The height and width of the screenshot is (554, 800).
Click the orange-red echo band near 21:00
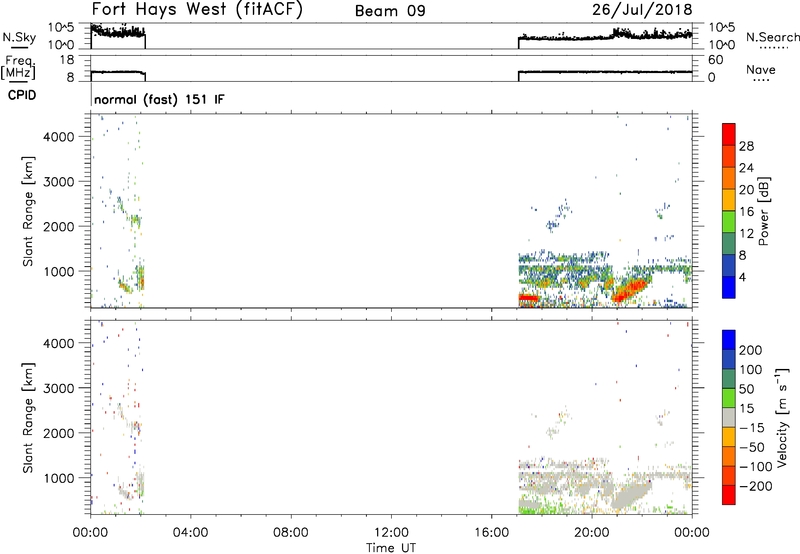pyautogui.click(x=632, y=291)
